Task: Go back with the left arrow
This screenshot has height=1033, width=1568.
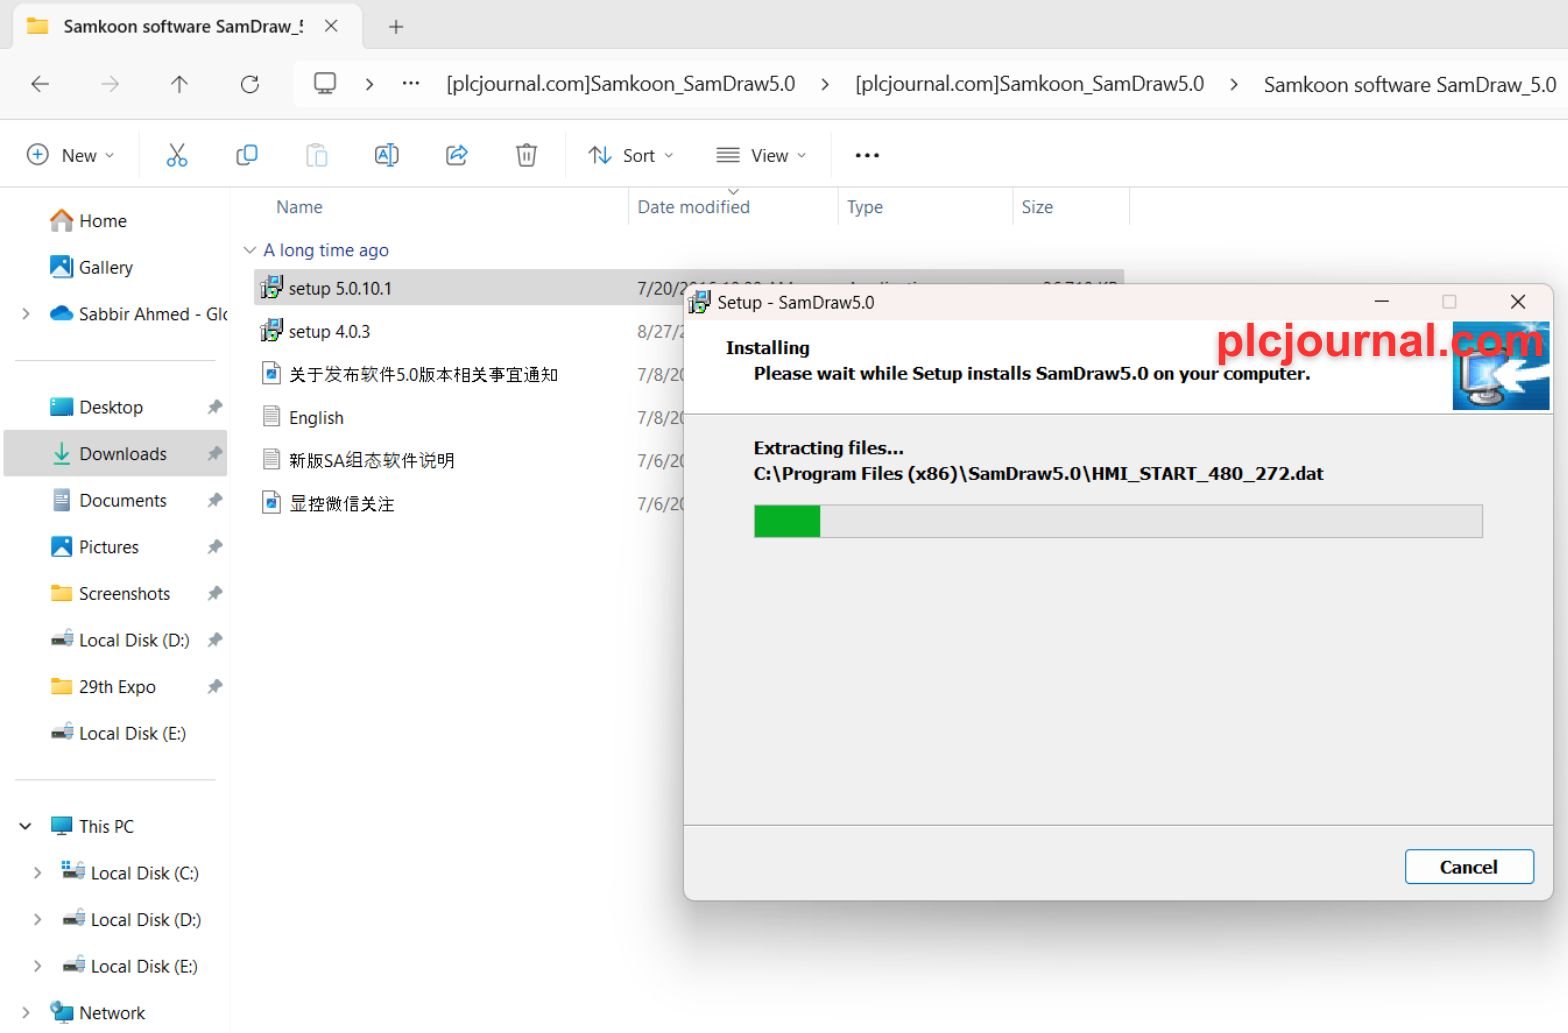Action: pos(40,84)
